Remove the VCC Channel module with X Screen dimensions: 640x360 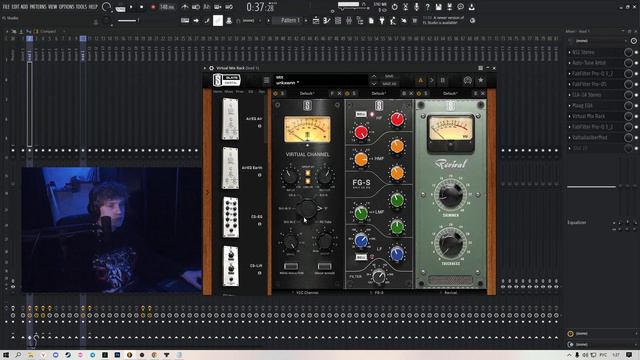(x=339, y=93)
